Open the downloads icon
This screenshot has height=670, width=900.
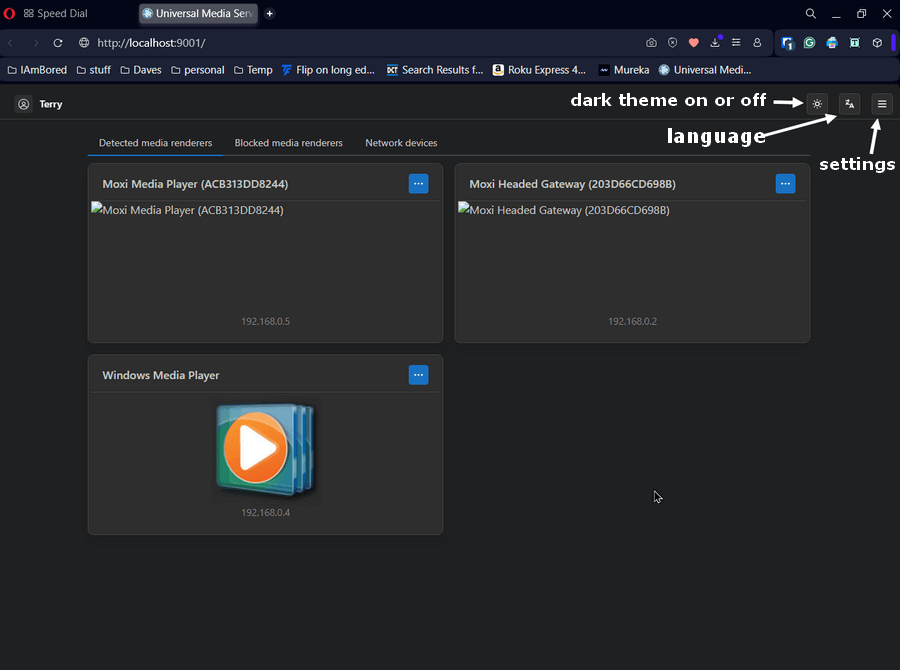715,42
